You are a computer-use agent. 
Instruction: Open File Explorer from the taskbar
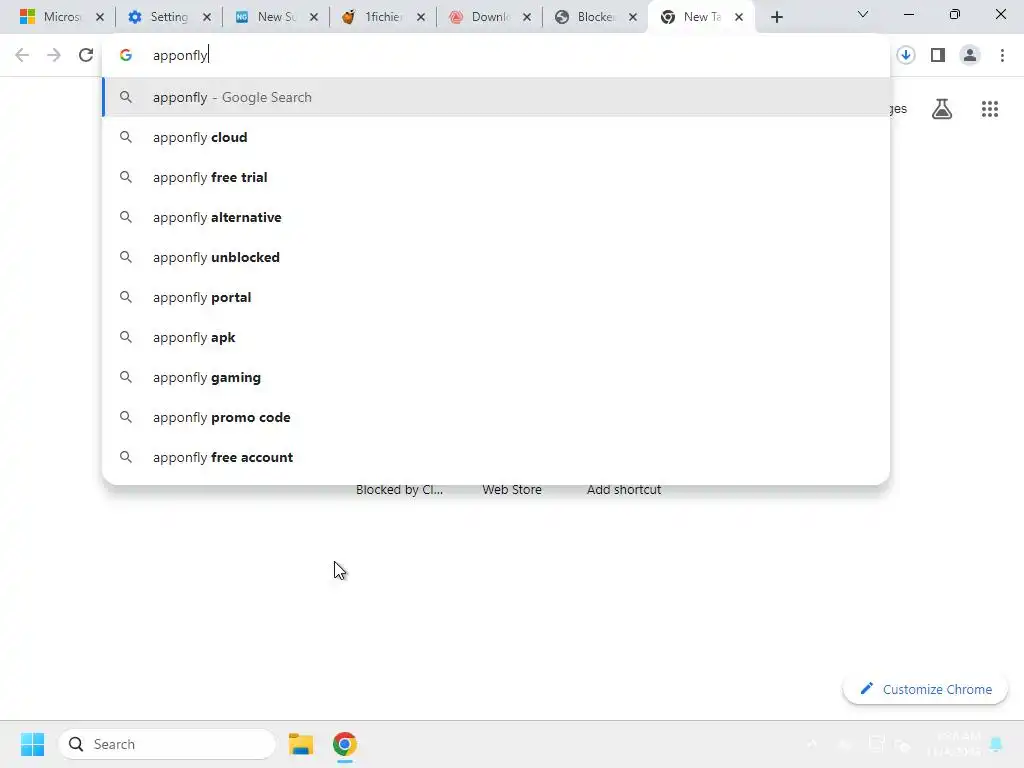pyautogui.click(x=301, y=744)
